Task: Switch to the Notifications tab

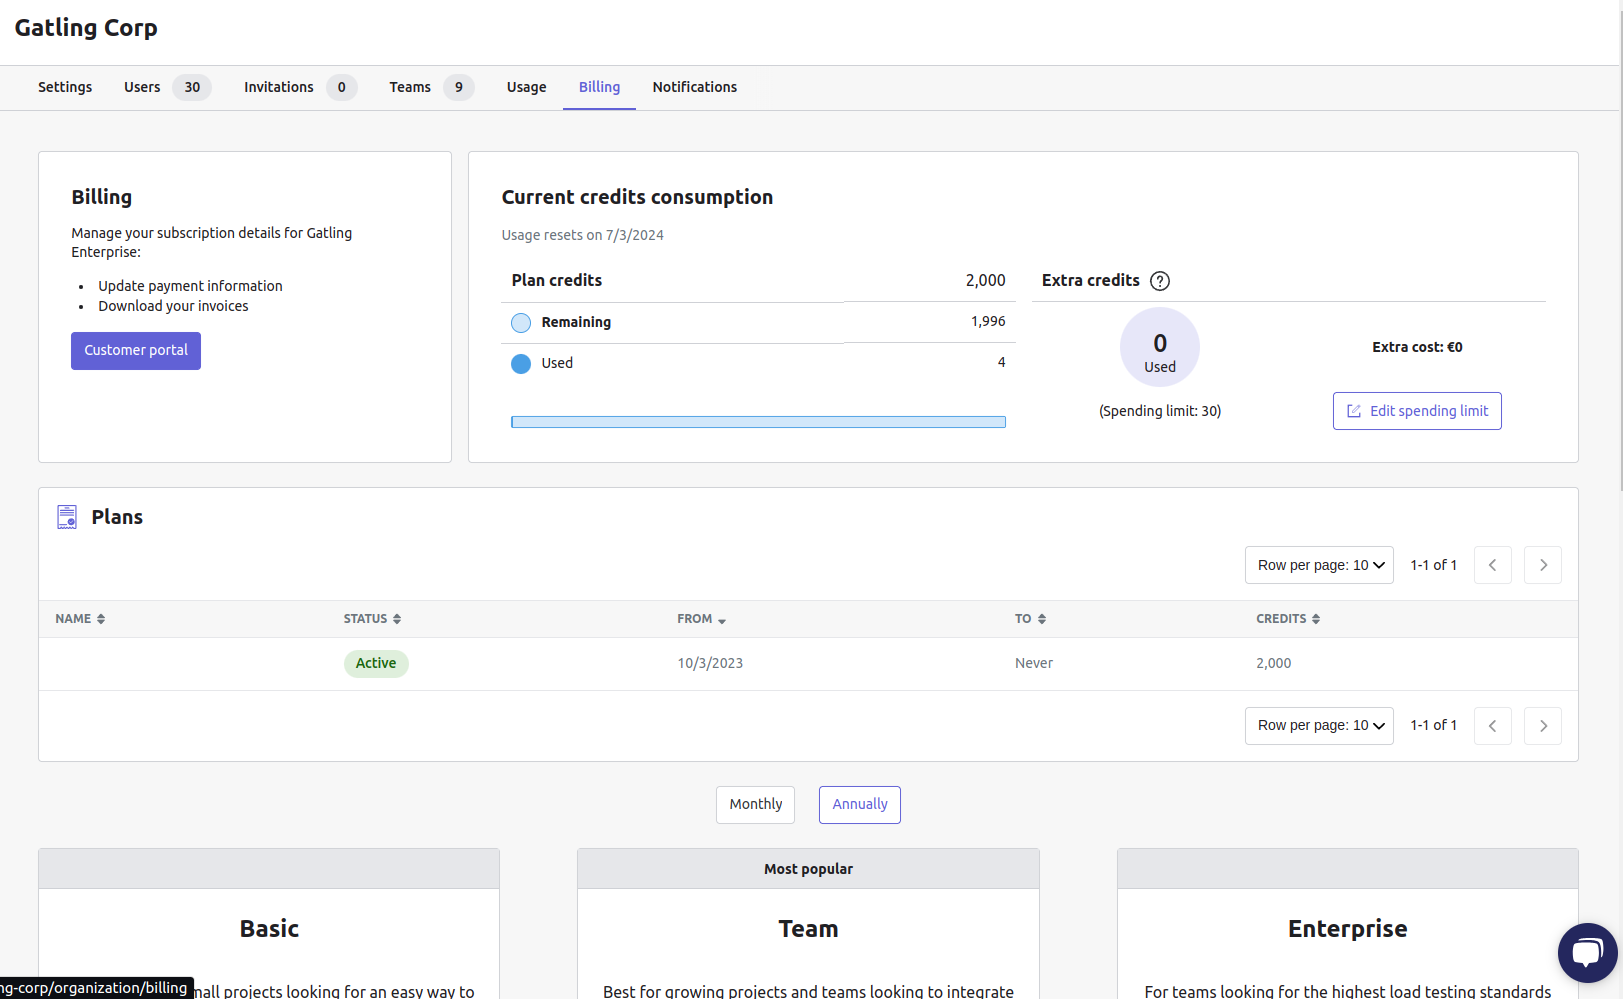Action: [x=694, y=87]
